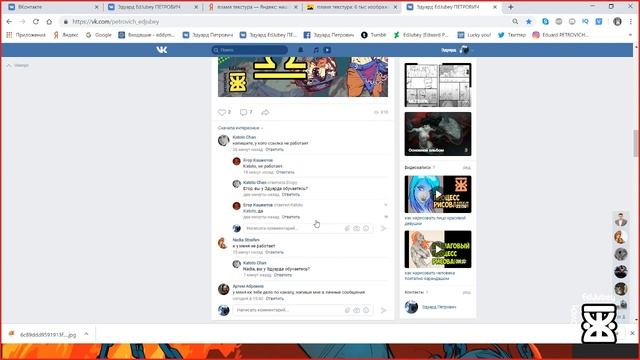Open the post image at the top
The width and height of the screenshot is (640, 360).
pos(303,77)
